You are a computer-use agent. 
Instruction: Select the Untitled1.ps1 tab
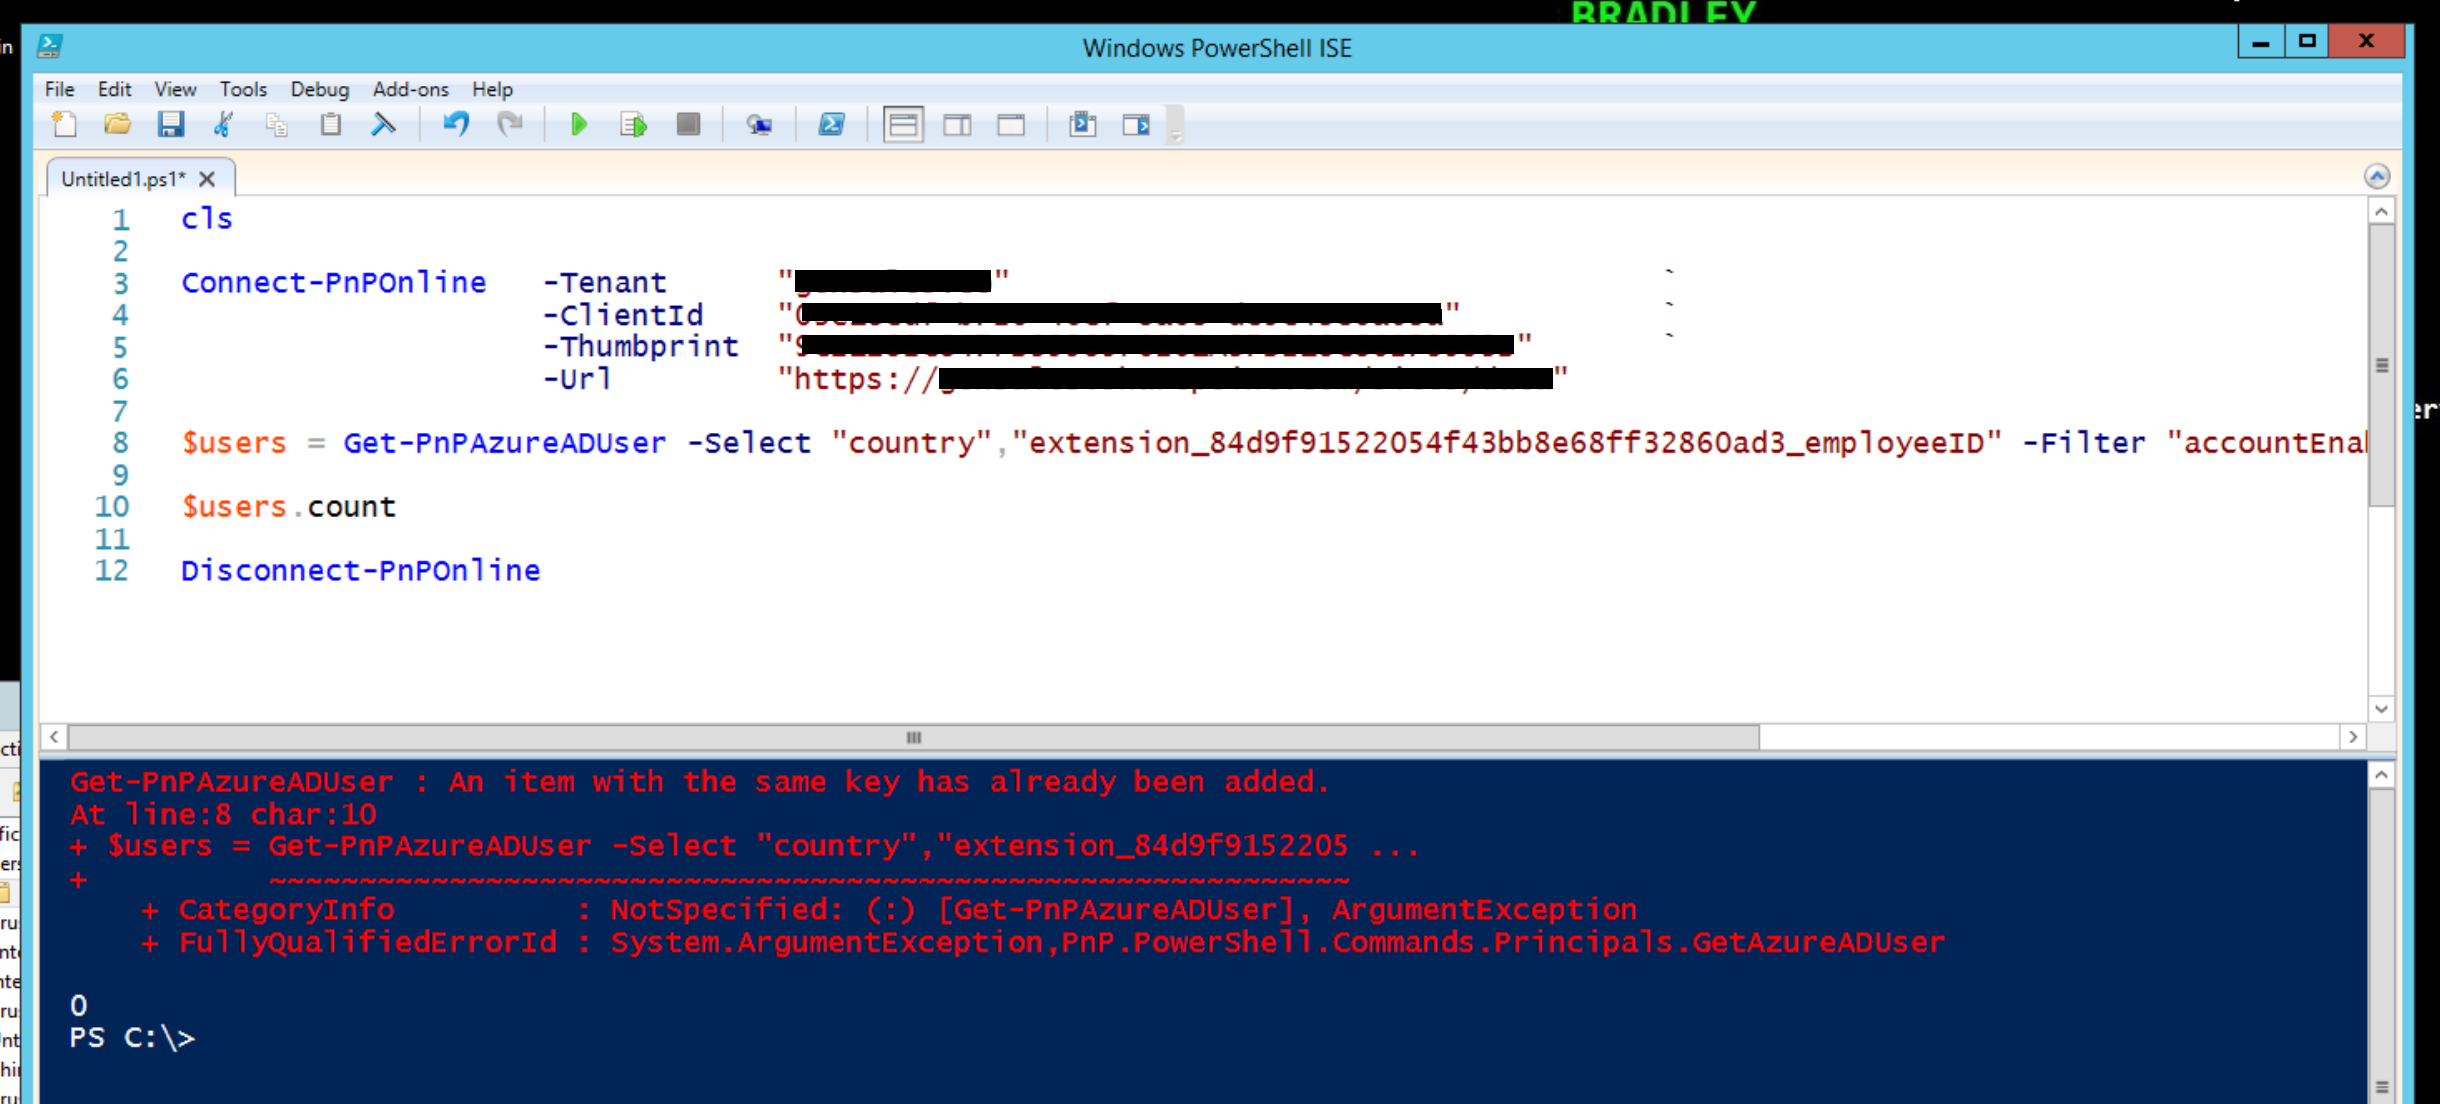click(x=122, y=178)
